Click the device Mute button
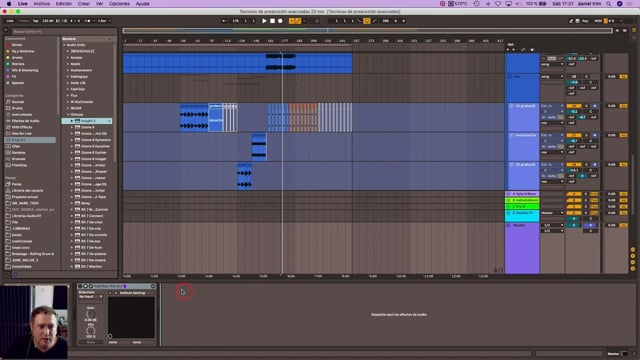This screenshot has width=640, height=360. [91, 342]
